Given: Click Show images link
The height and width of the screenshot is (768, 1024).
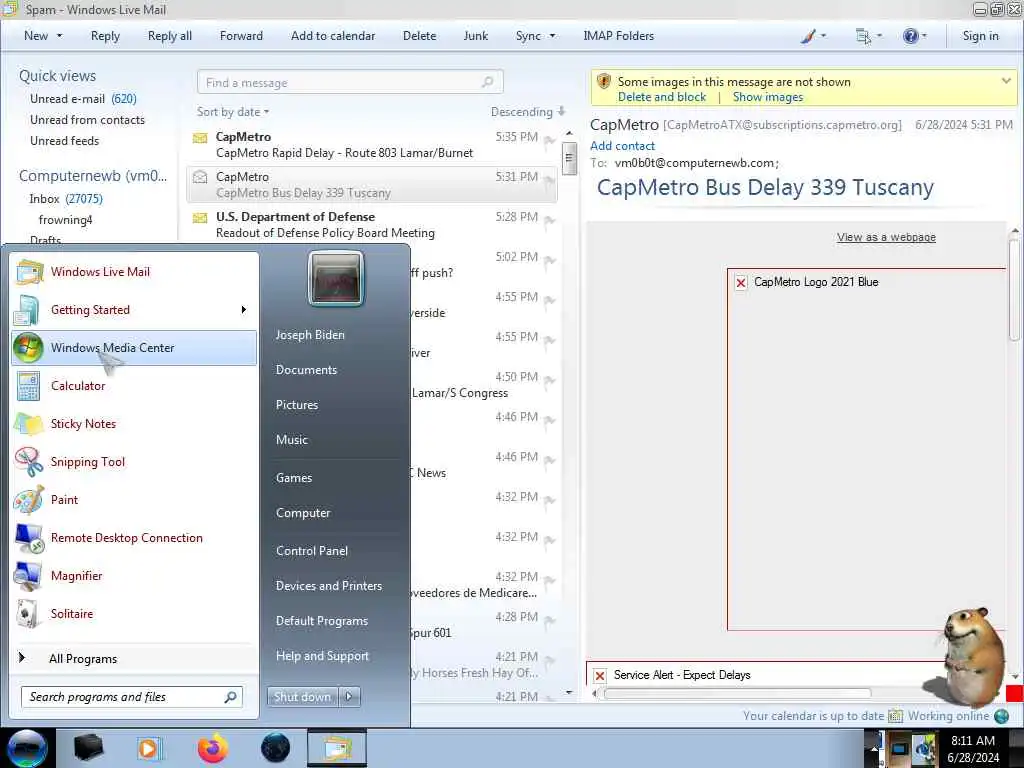Looking at the screenshot, I should coord(767,97).
